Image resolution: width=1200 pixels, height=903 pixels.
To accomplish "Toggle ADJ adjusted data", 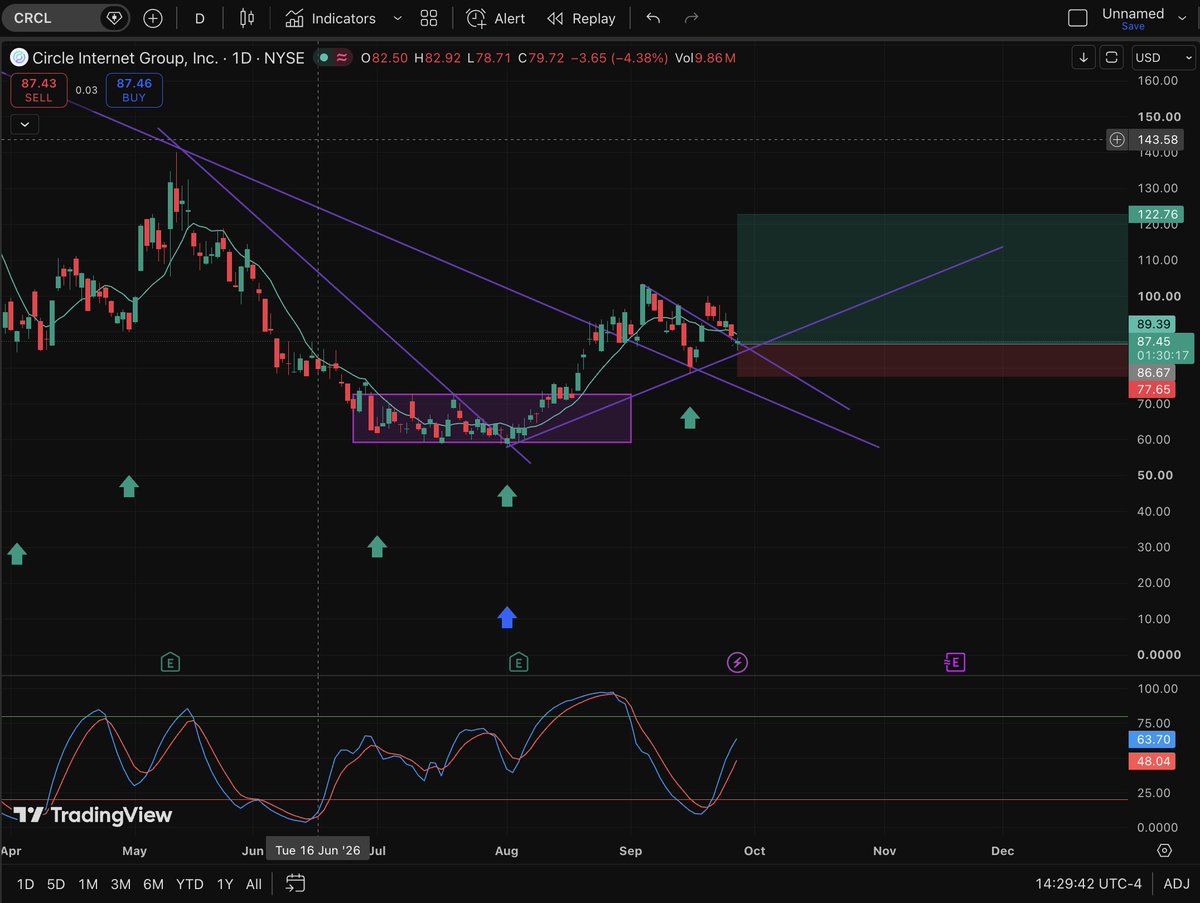I will (1174, 884).
